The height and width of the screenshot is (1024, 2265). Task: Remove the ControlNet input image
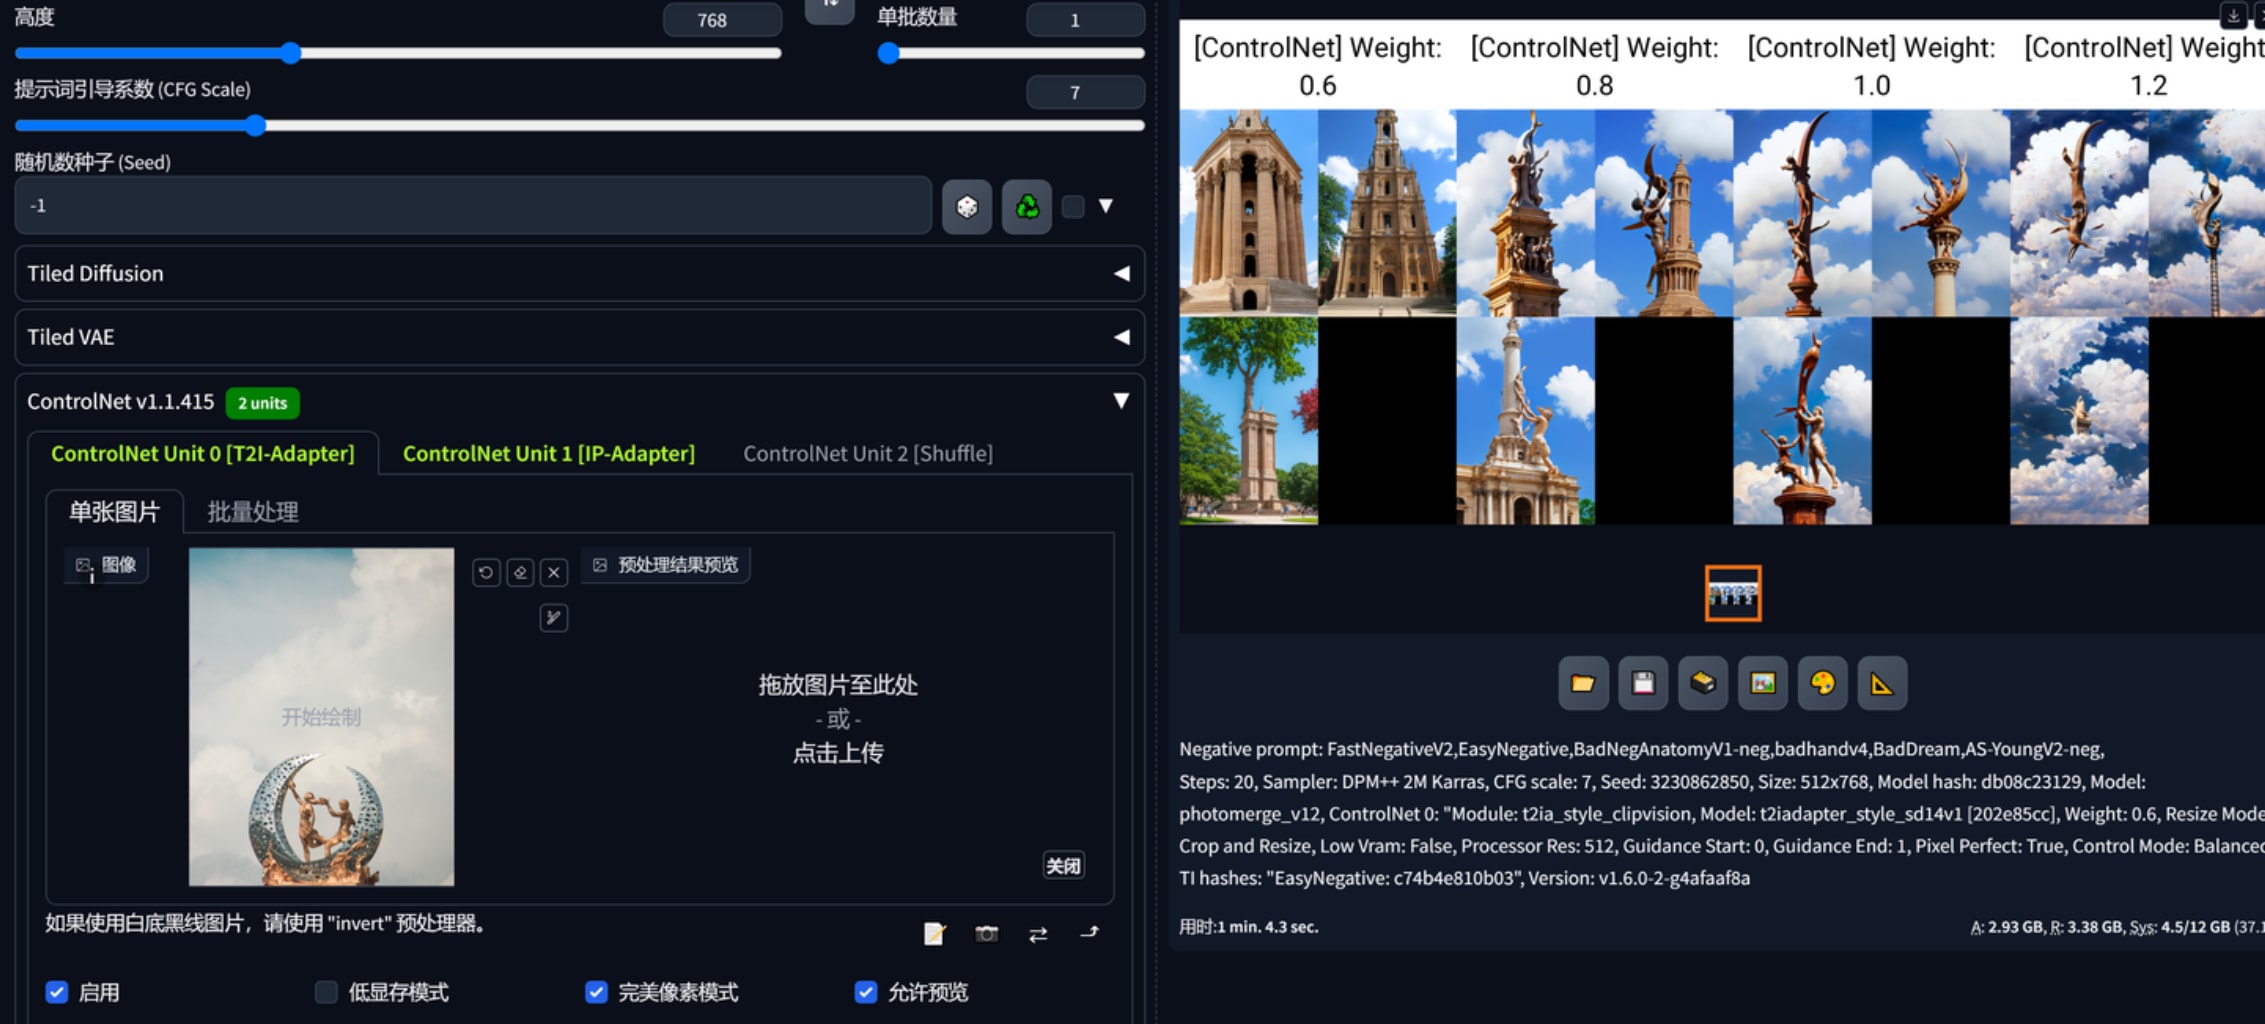(x=554, y=572)
